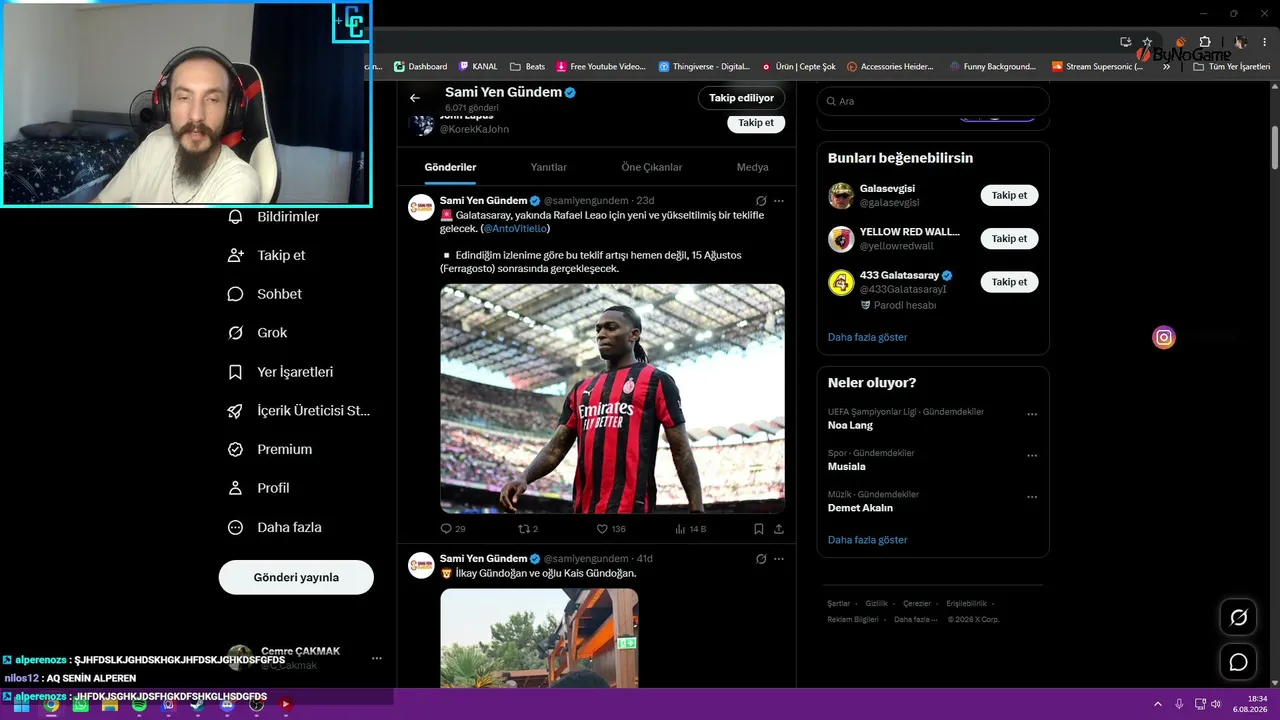Open Steam from the taskbar
This screenshot has width=1280, height=720.
(197, 705)
